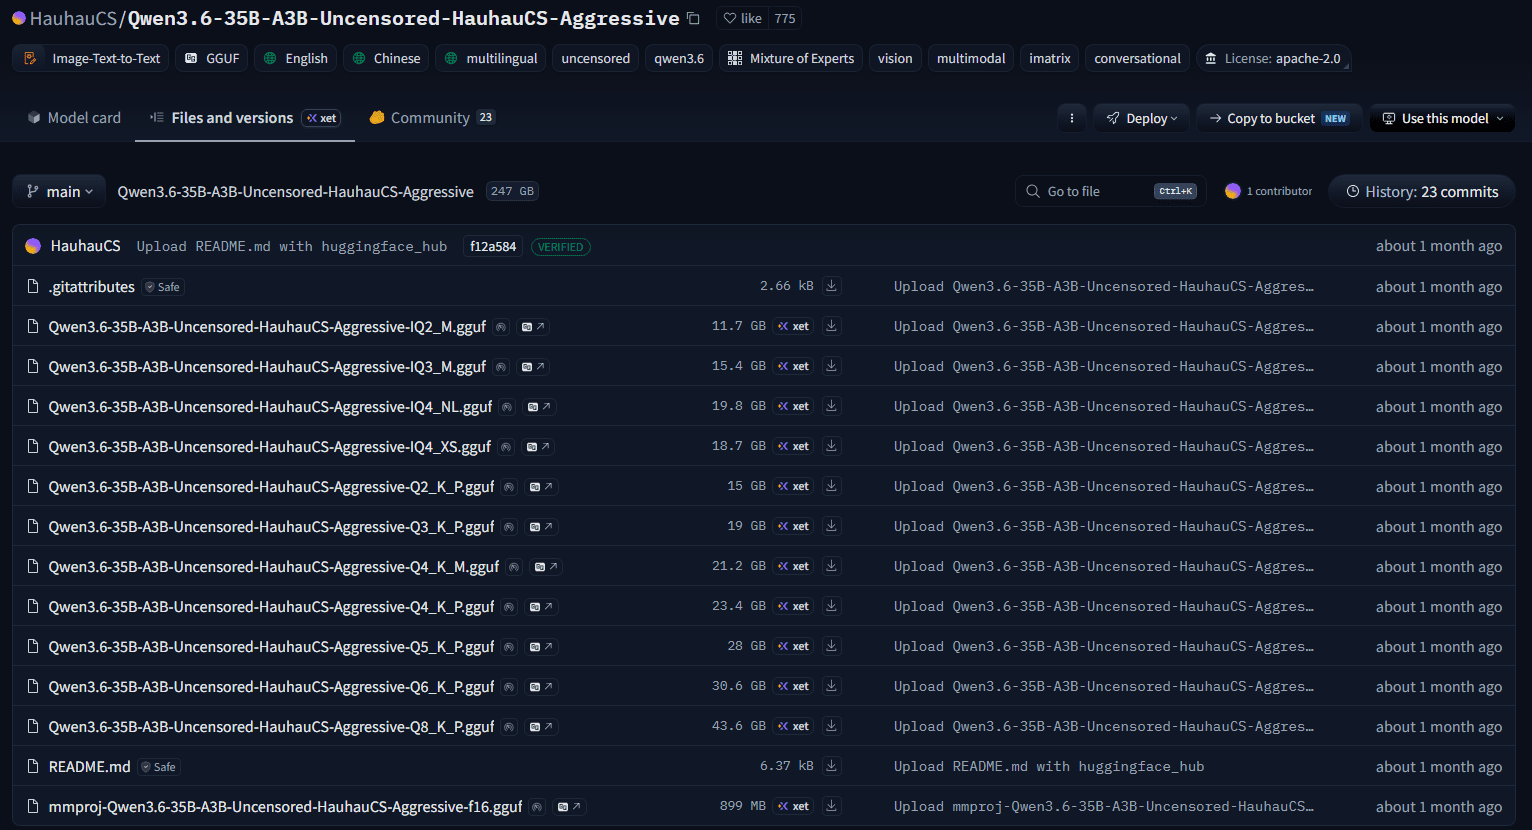The width and height of the screenshot is (1532, 830).
Task: Download the IQ3_M.gguf file
Action: (x=832, y=366)
